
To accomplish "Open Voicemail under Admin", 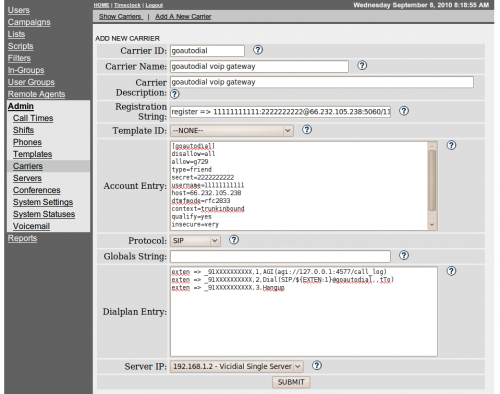I will [31, 226].
